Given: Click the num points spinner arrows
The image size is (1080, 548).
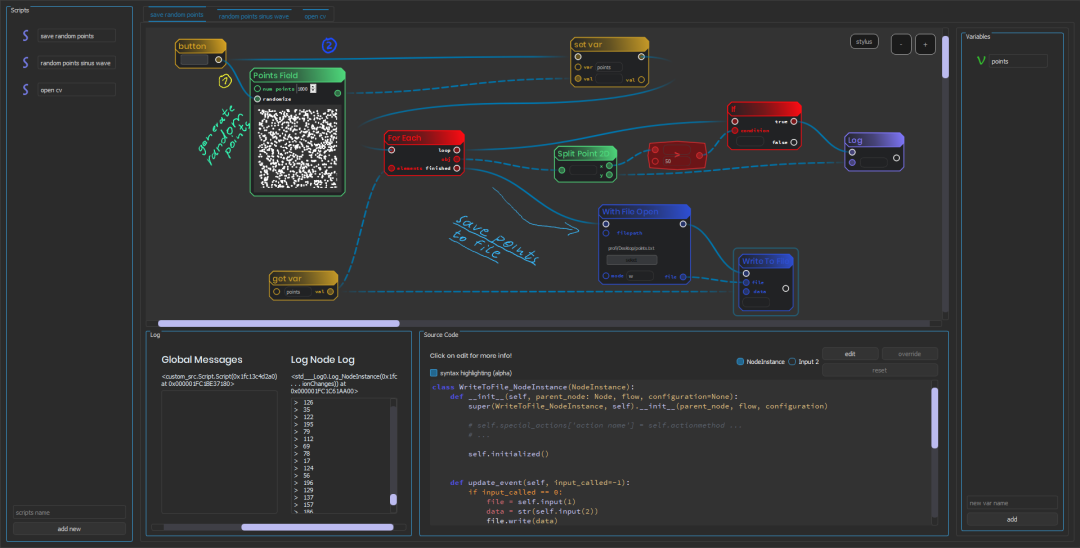Looking at the screenshot, I should click(x=313, y=88).
